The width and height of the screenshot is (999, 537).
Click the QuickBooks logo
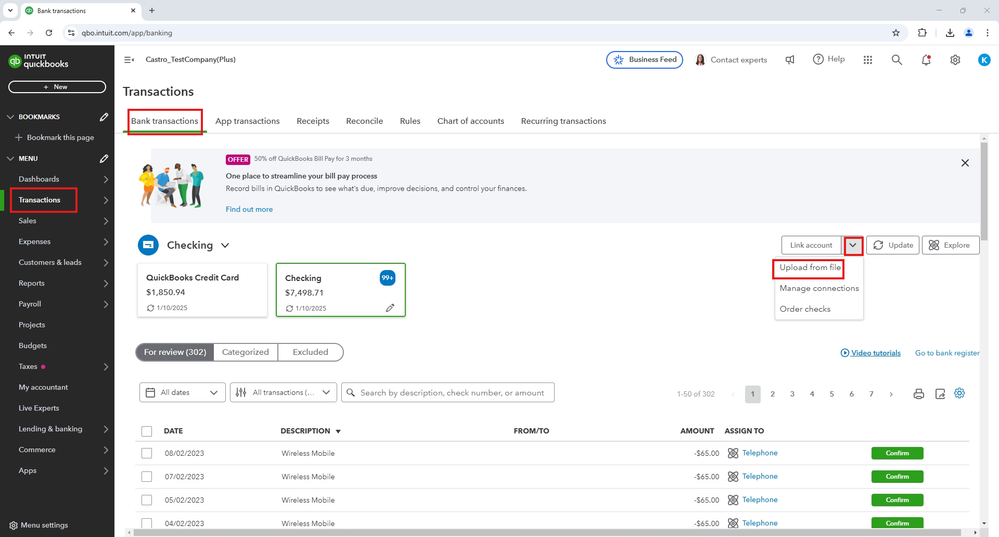(x=38, y=61)
